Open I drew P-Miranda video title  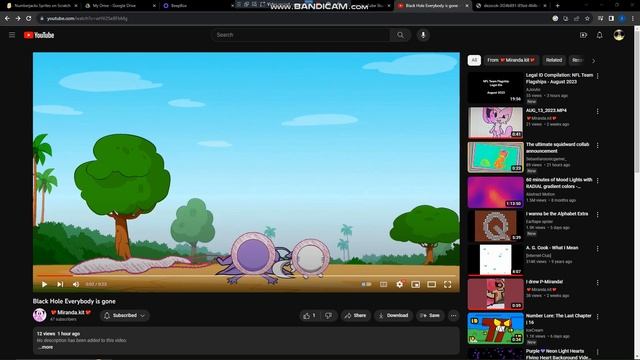[x=544, y=282]
